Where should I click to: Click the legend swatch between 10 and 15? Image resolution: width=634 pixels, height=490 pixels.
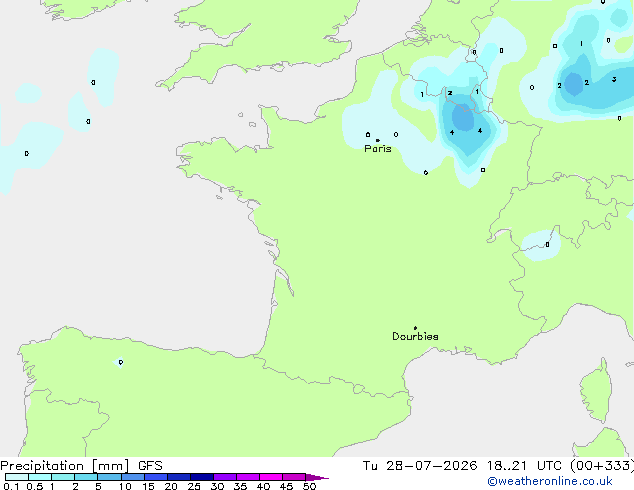133,477
